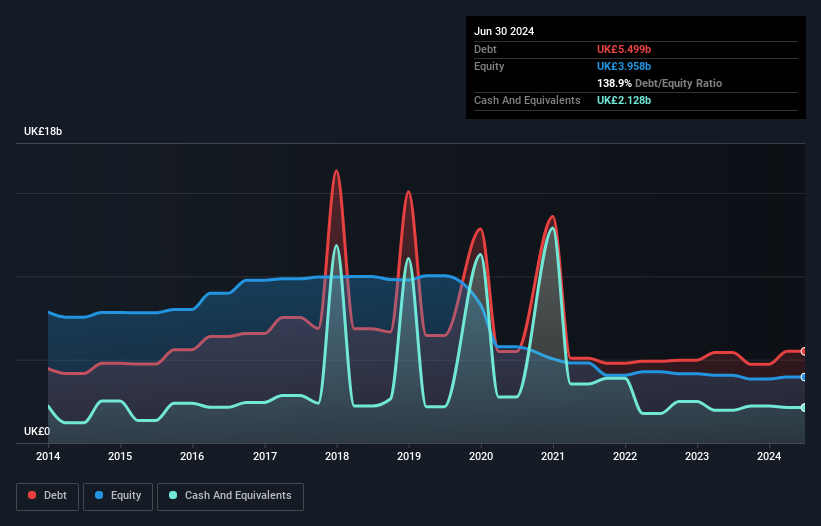Click Cash And Equivalents label in tooltip
Viewport: 821px width, 526px height.
coord(527,100)
